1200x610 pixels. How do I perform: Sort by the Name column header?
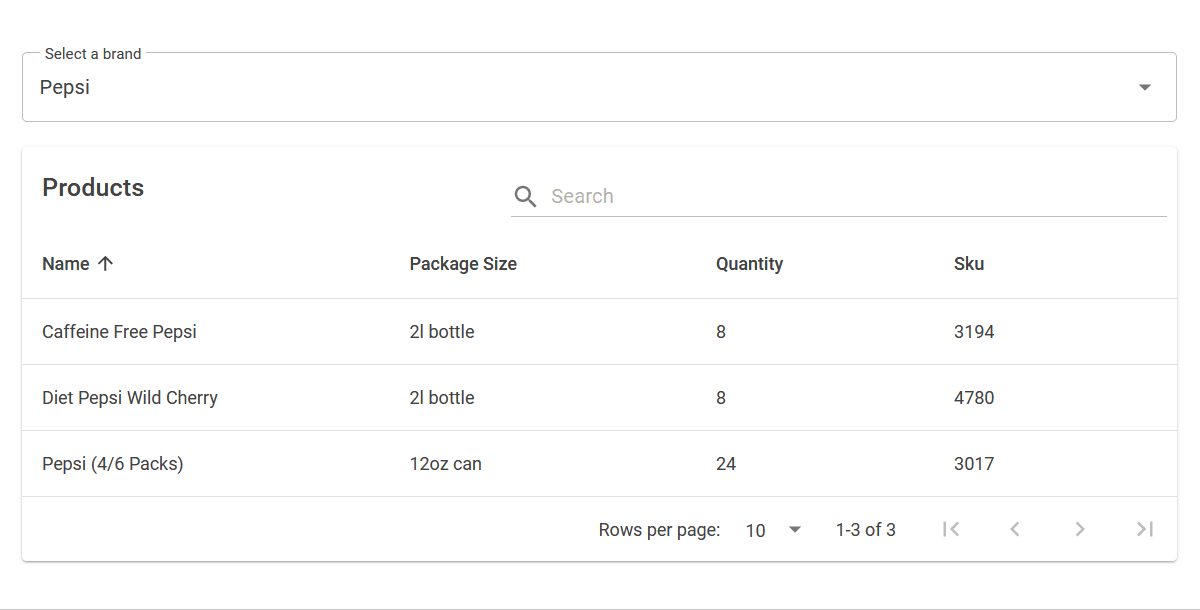(66, 264)
